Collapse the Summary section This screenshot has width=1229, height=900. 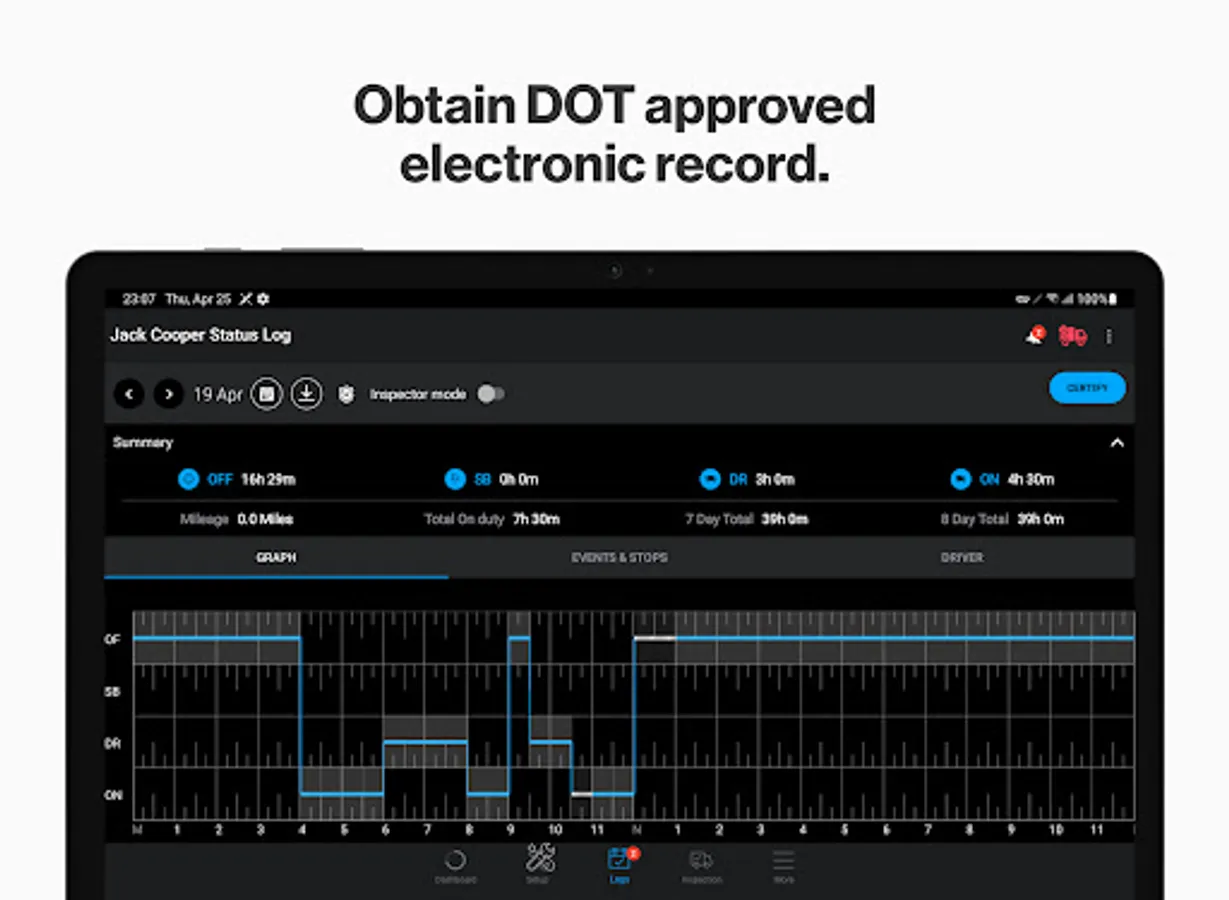(x=1117, y=442)
